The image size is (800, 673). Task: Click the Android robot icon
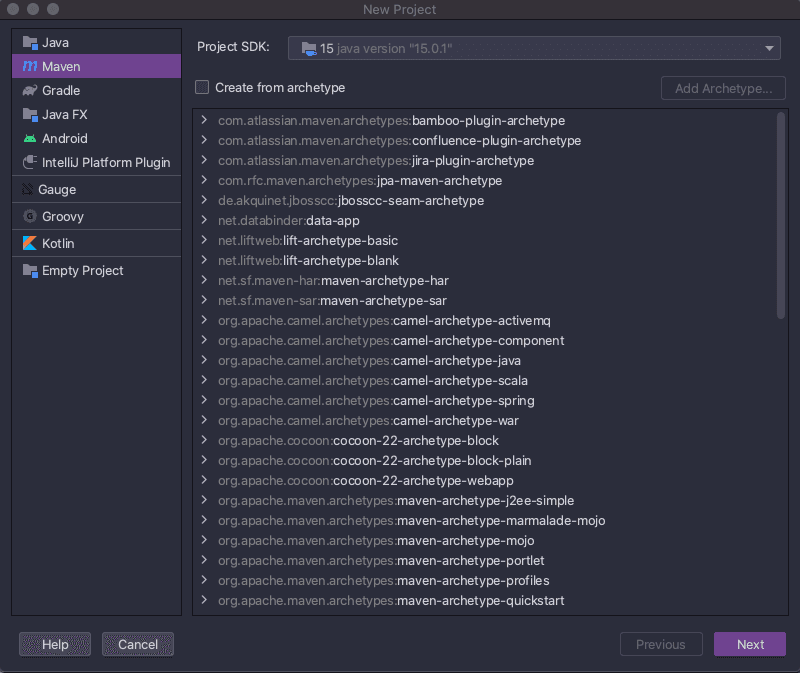30,139
